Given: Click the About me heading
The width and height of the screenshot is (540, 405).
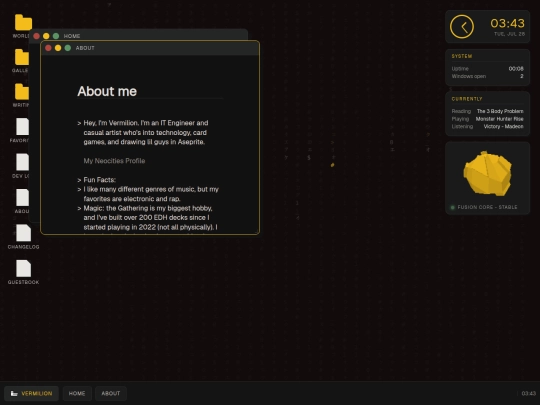Looking at the screenshot, I should tap(107, 91).
